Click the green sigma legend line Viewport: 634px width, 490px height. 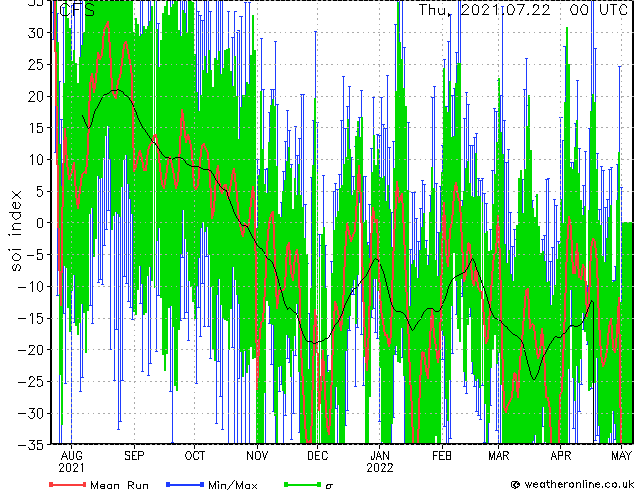pos(302,484)
